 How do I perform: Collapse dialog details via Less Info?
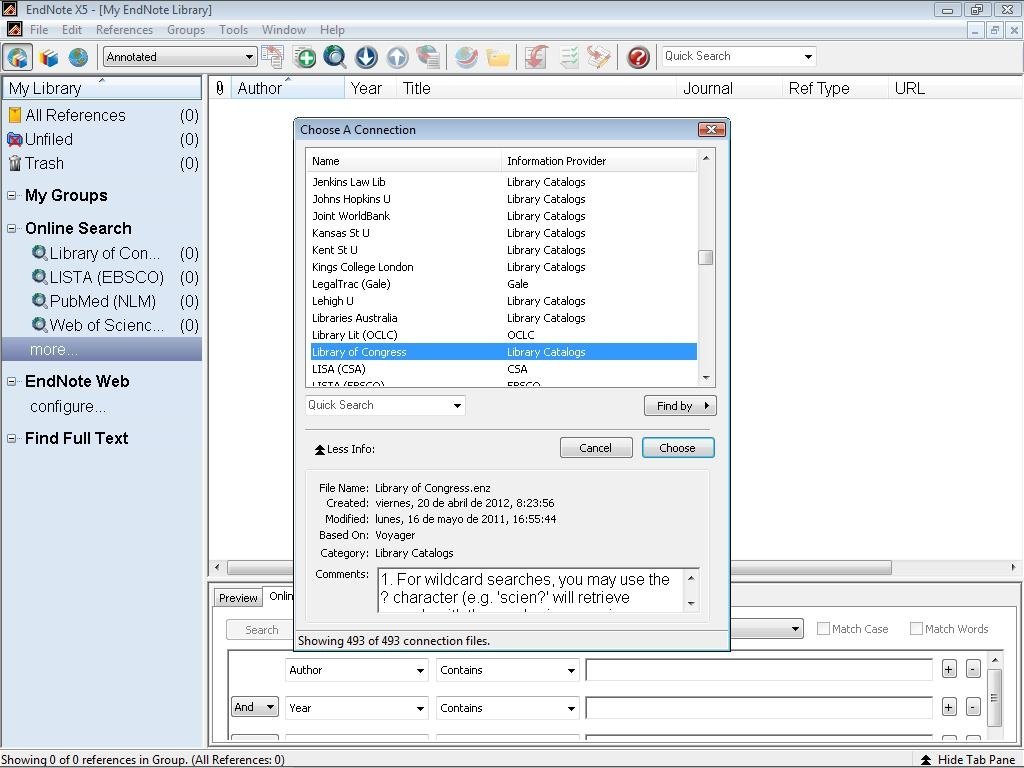pos(344,449)
